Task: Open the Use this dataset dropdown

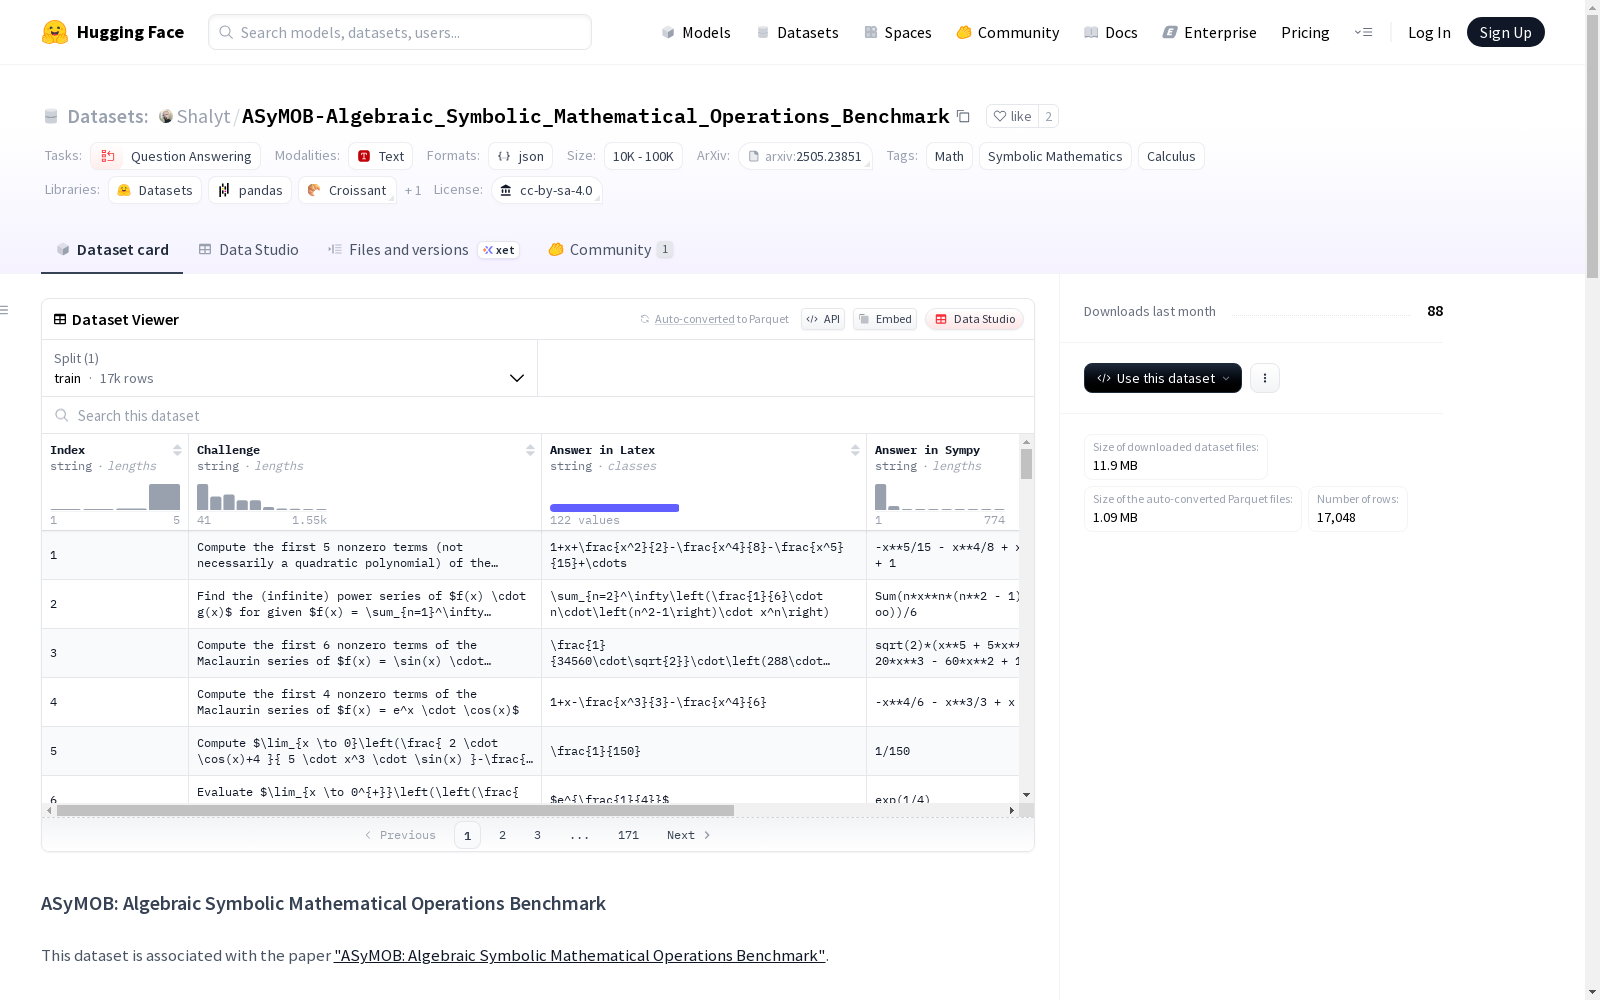Action: coord(1163,378)
